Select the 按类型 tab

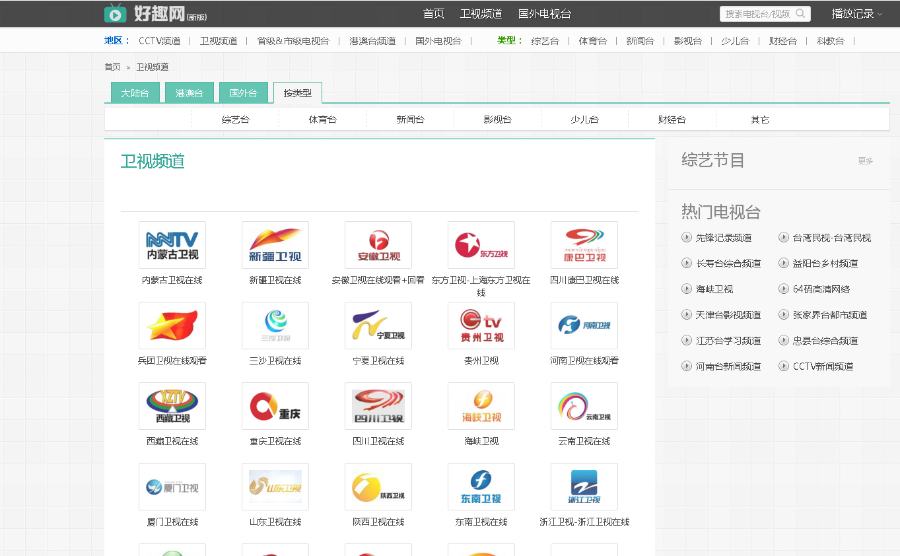coord(297,93)
